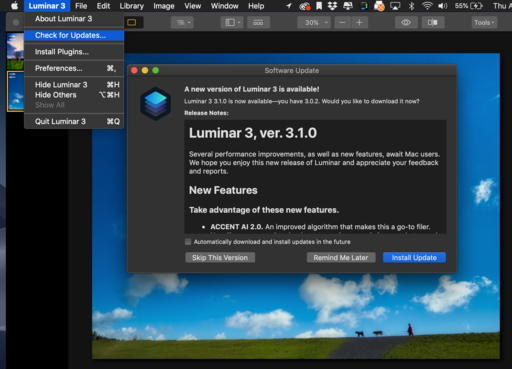Screen dimensions: 512x369
Task: Open the Apple menu
Action: tap(14, 6)
